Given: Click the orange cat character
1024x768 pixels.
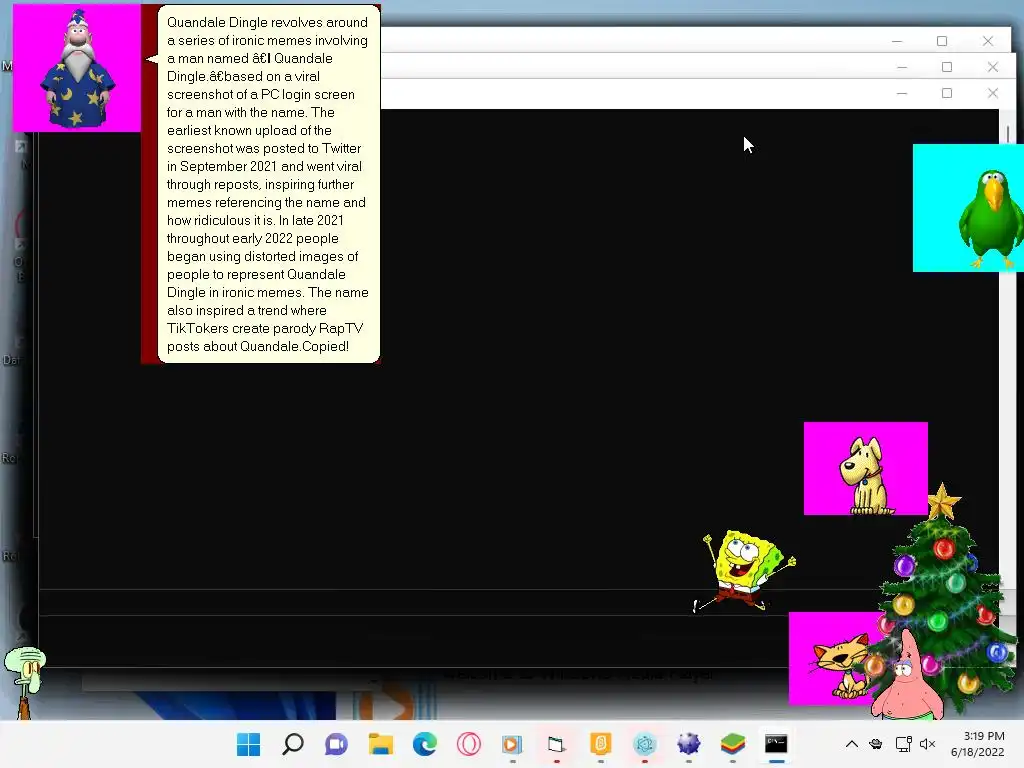Looking at the screenshot, I should tap(840, 664).
